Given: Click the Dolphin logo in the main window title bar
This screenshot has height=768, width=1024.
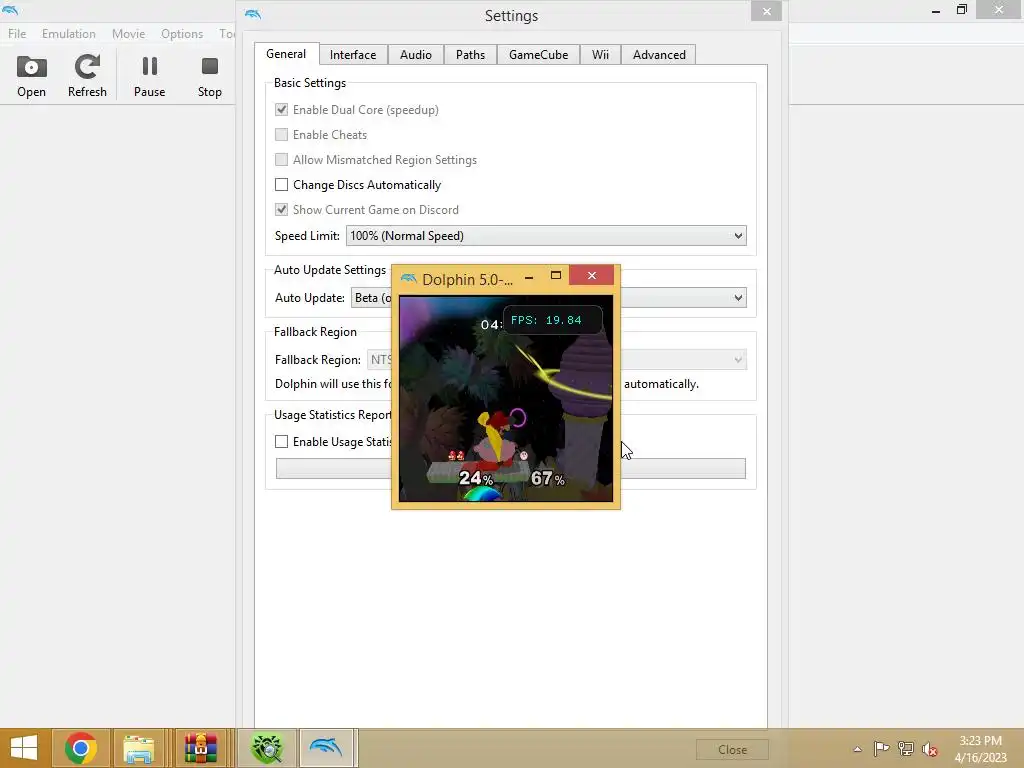Looking at the screenshot, I should tap(10, 10).
